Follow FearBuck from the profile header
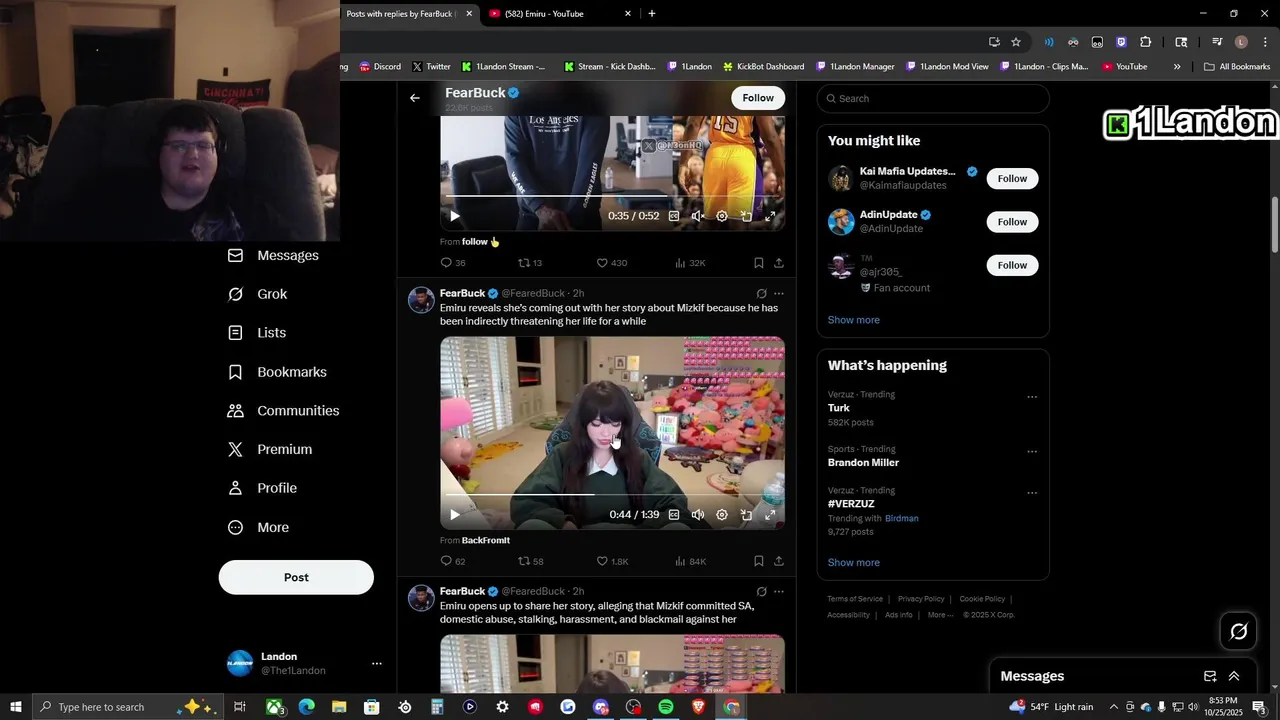Screen dimensions: 1280x720 (758, 97)
